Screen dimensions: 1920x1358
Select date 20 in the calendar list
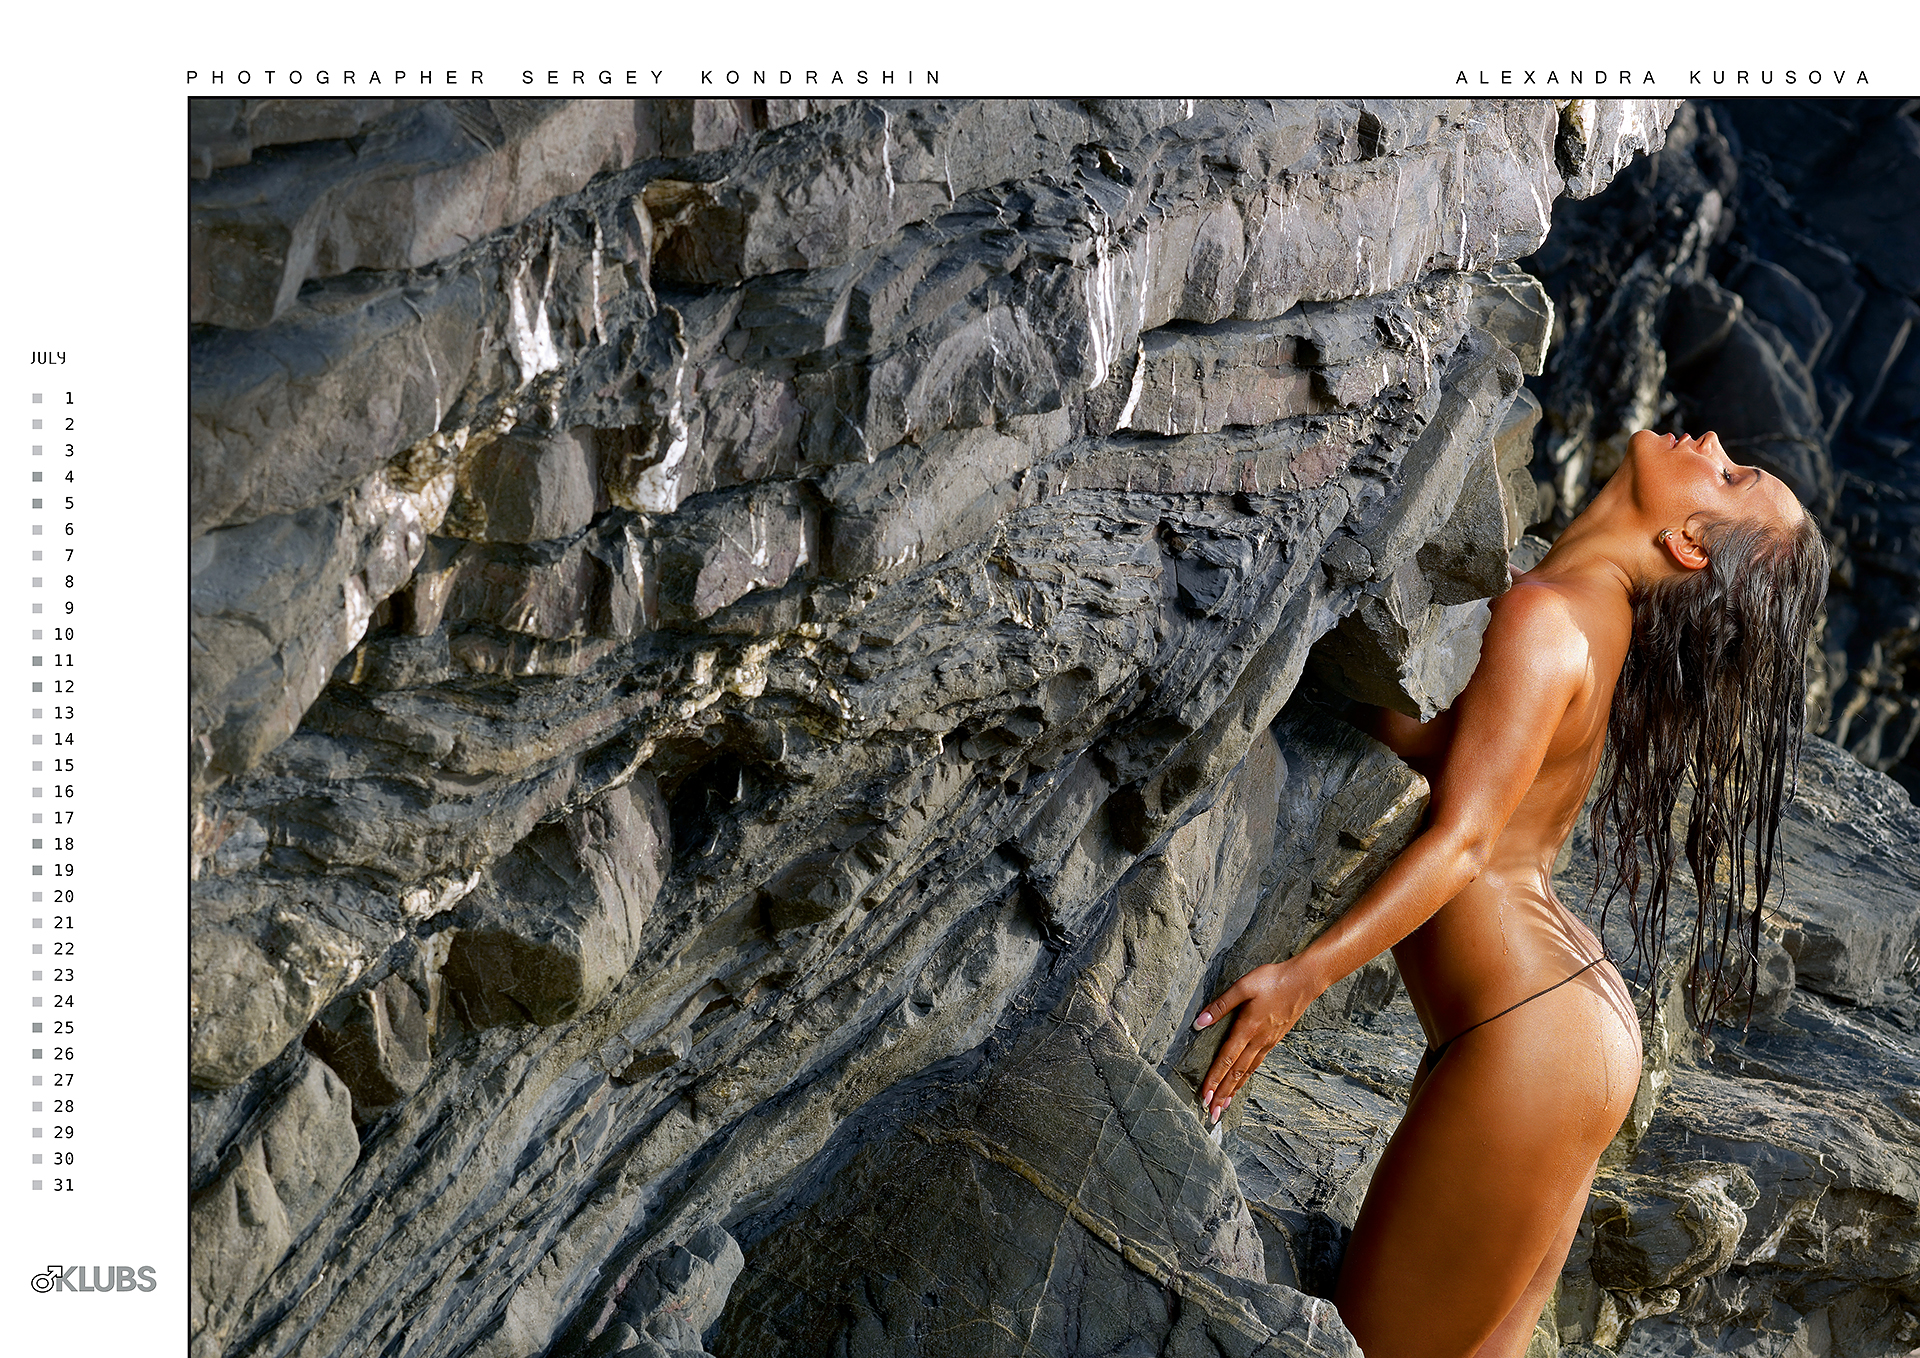click(64, 896)
